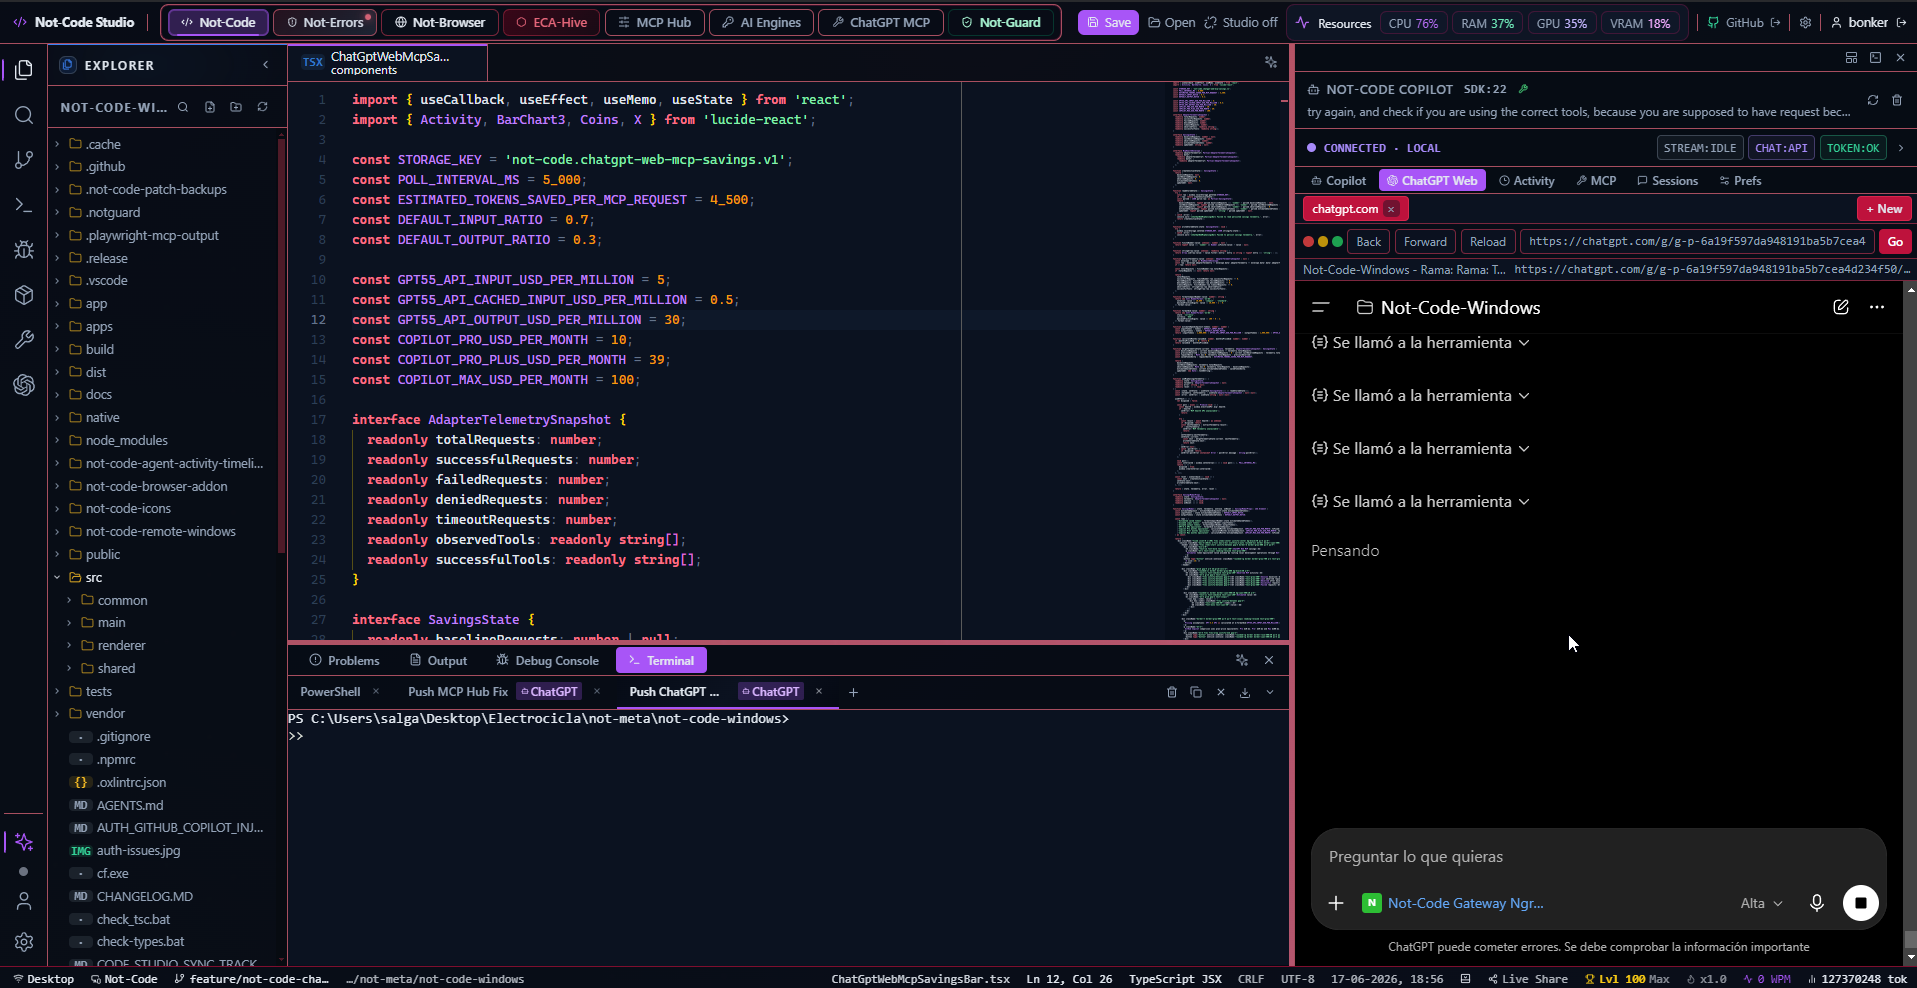
Task: Collapse the Explorer panel chevron
Action: [266, 65]
